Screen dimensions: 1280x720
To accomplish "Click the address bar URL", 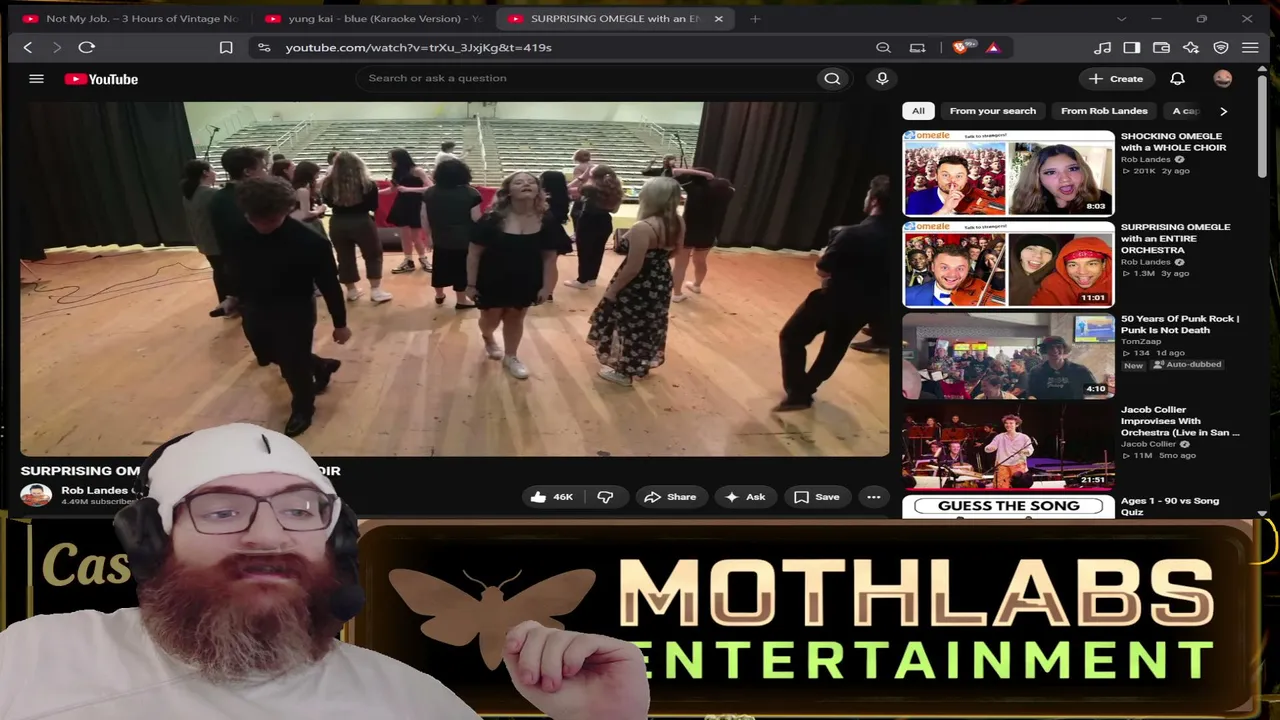I will 418,47.
